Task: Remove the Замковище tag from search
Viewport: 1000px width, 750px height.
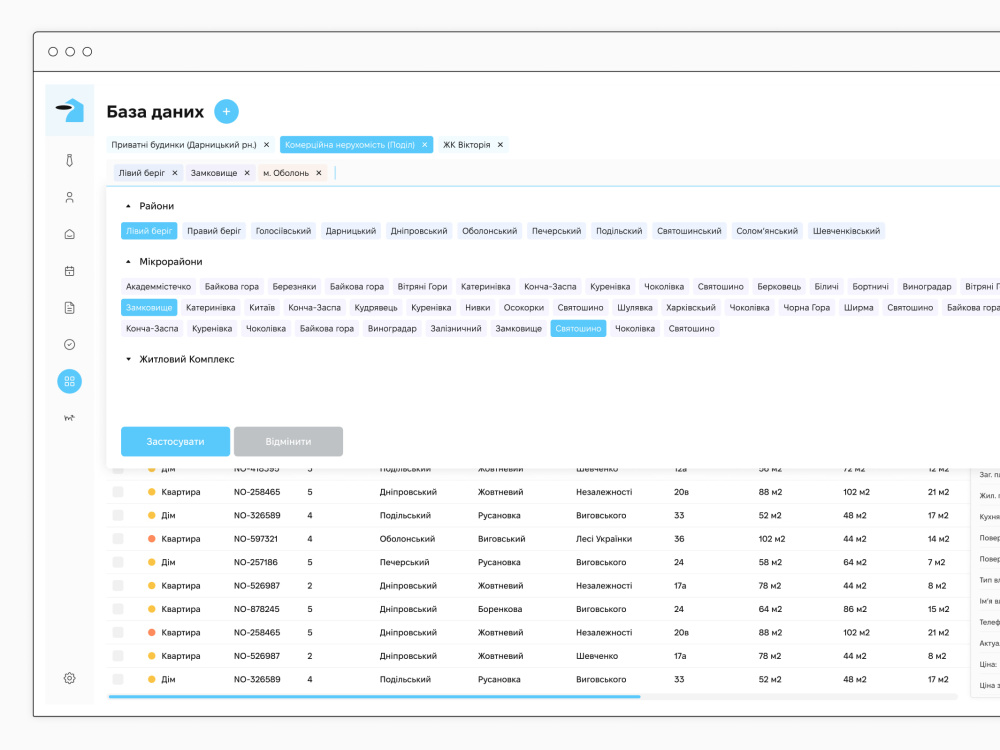Action: point(247,173)
